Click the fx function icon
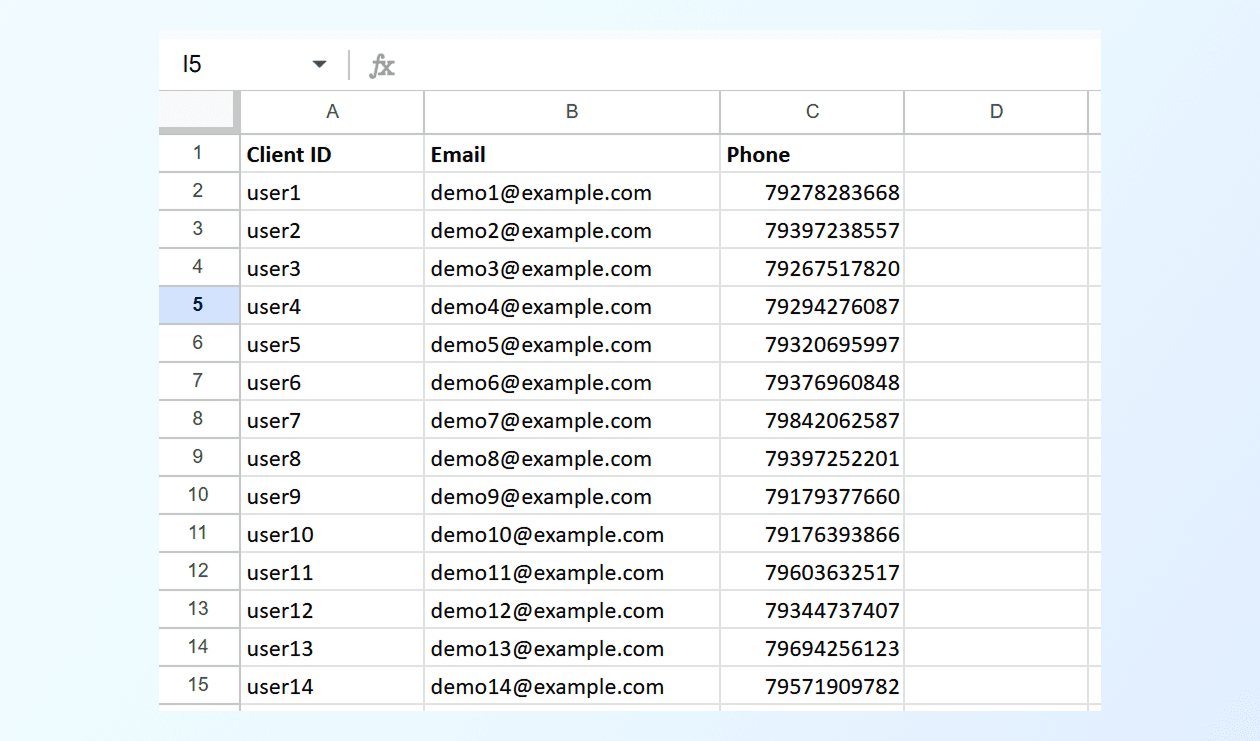The image size is (1260, 741). point(382,66)
